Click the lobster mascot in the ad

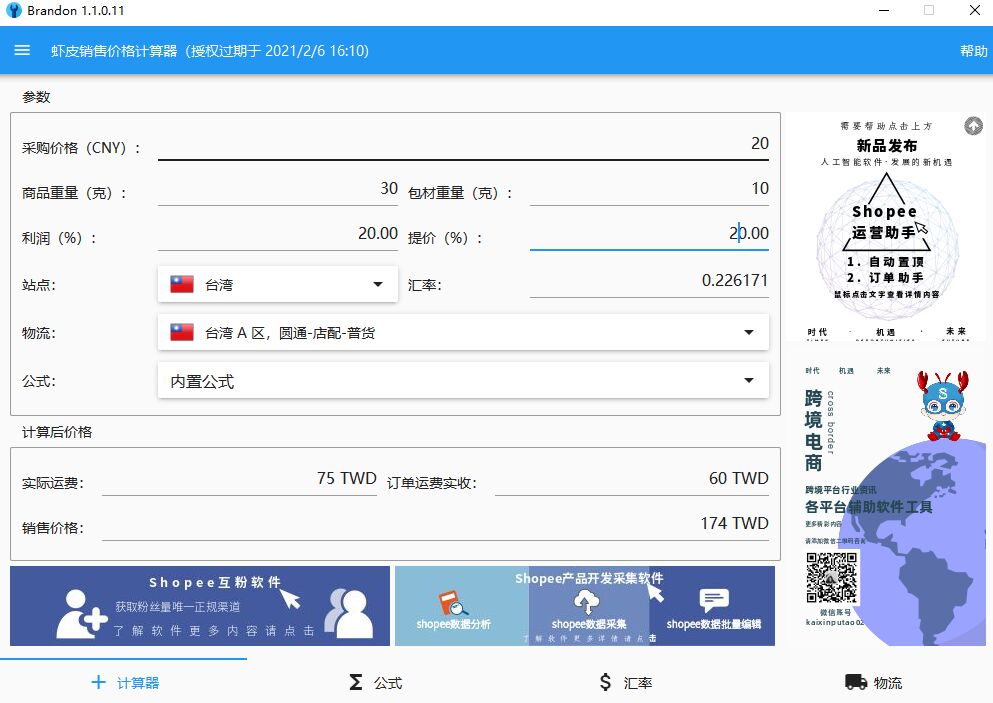943,405
